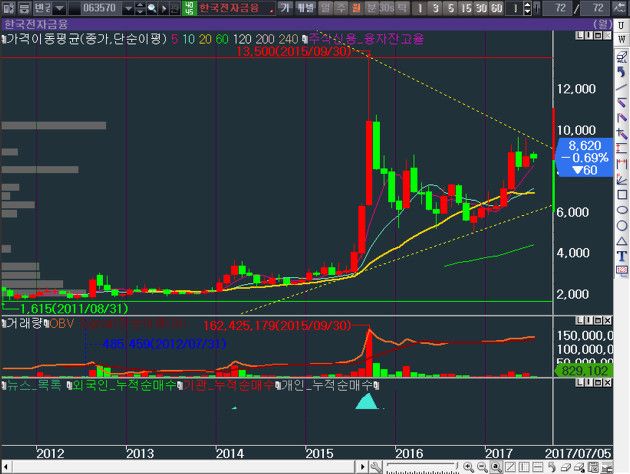Image resolution: width=630 pixels, height=474 pixels.
Task: Click the 변경 button in top toolbar
Action: pyautogui.click(x=42, y=8)
